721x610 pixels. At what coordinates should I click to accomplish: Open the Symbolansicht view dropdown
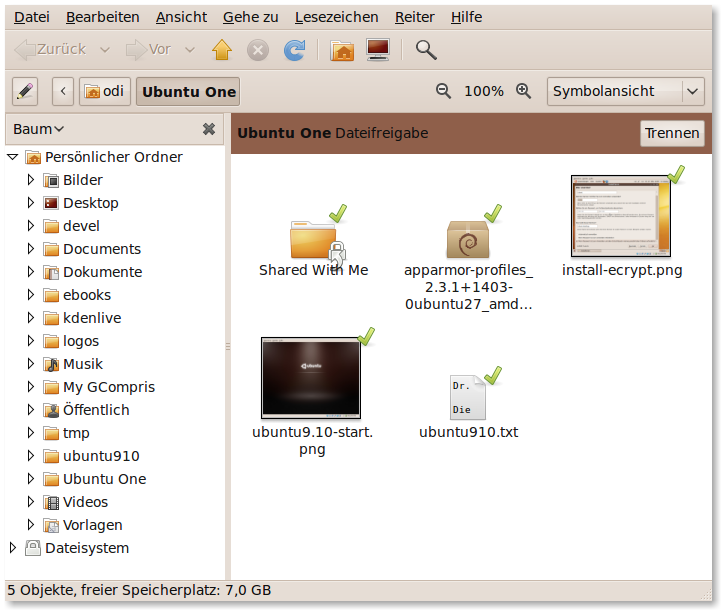[625, 91]
